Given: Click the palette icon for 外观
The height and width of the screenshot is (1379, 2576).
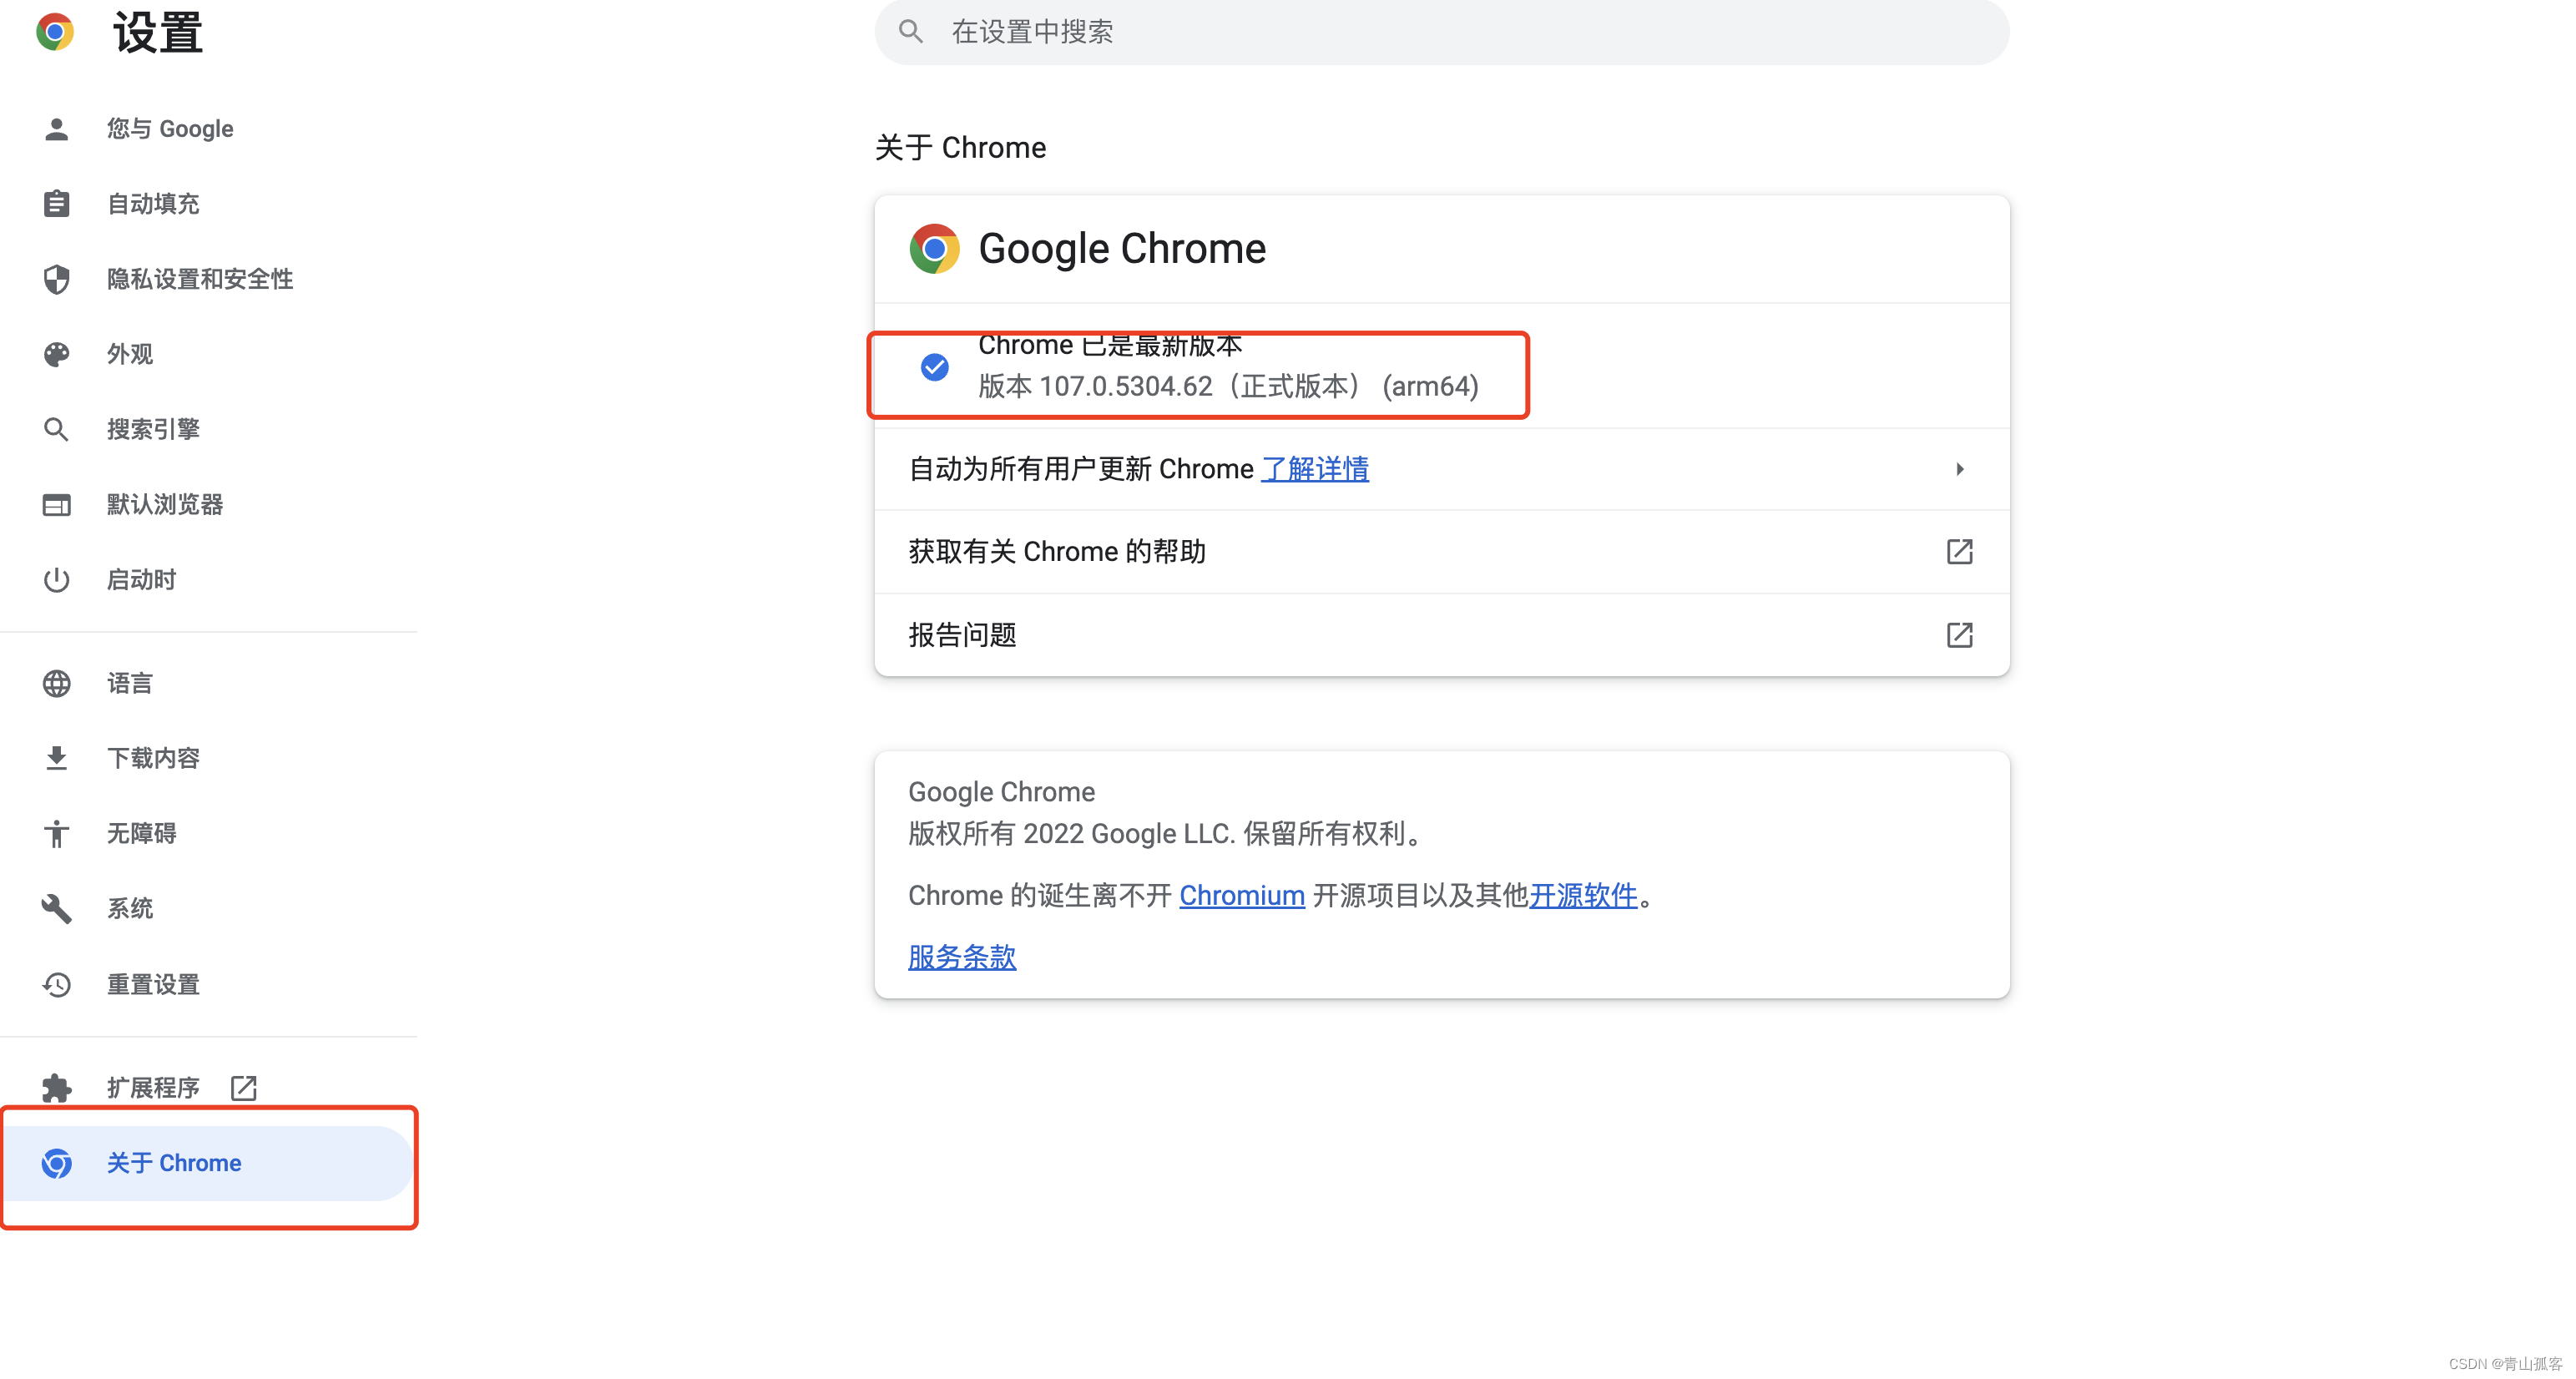Looking at the screenshot, I should click(56, 354).
